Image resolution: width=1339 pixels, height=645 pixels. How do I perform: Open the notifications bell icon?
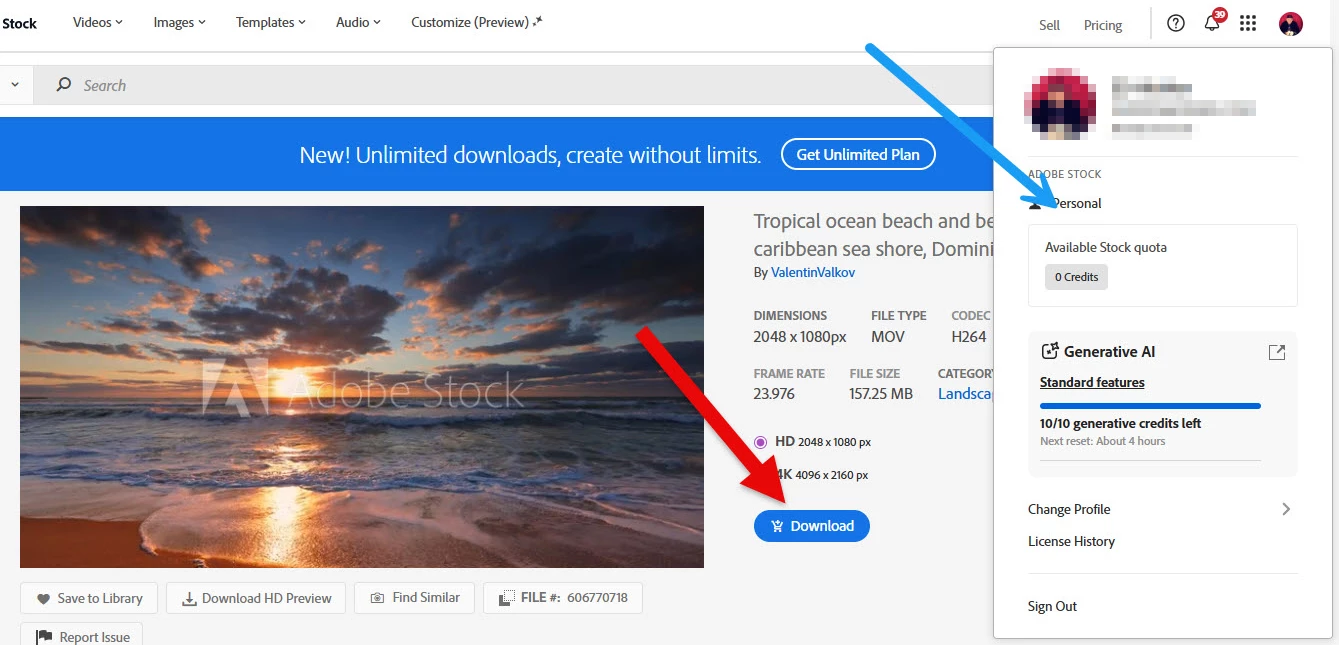[x=1212, y=23]
